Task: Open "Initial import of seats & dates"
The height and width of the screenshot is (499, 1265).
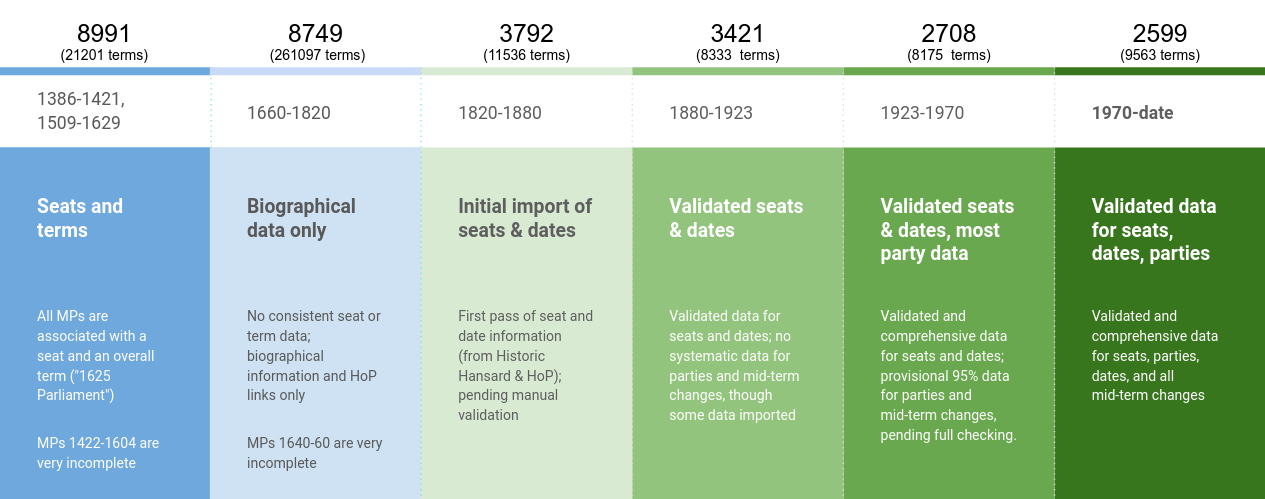Action: [525, 218]
